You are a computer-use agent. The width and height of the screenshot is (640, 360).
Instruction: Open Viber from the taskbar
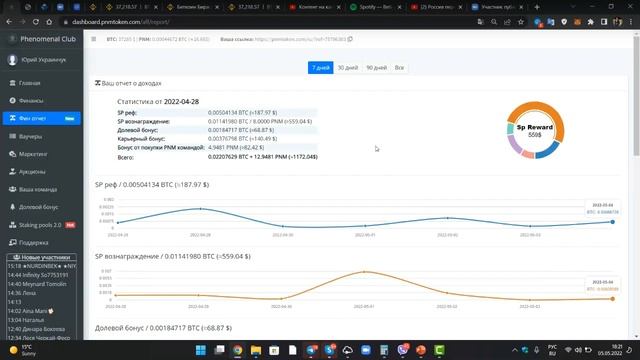point(402,350)
